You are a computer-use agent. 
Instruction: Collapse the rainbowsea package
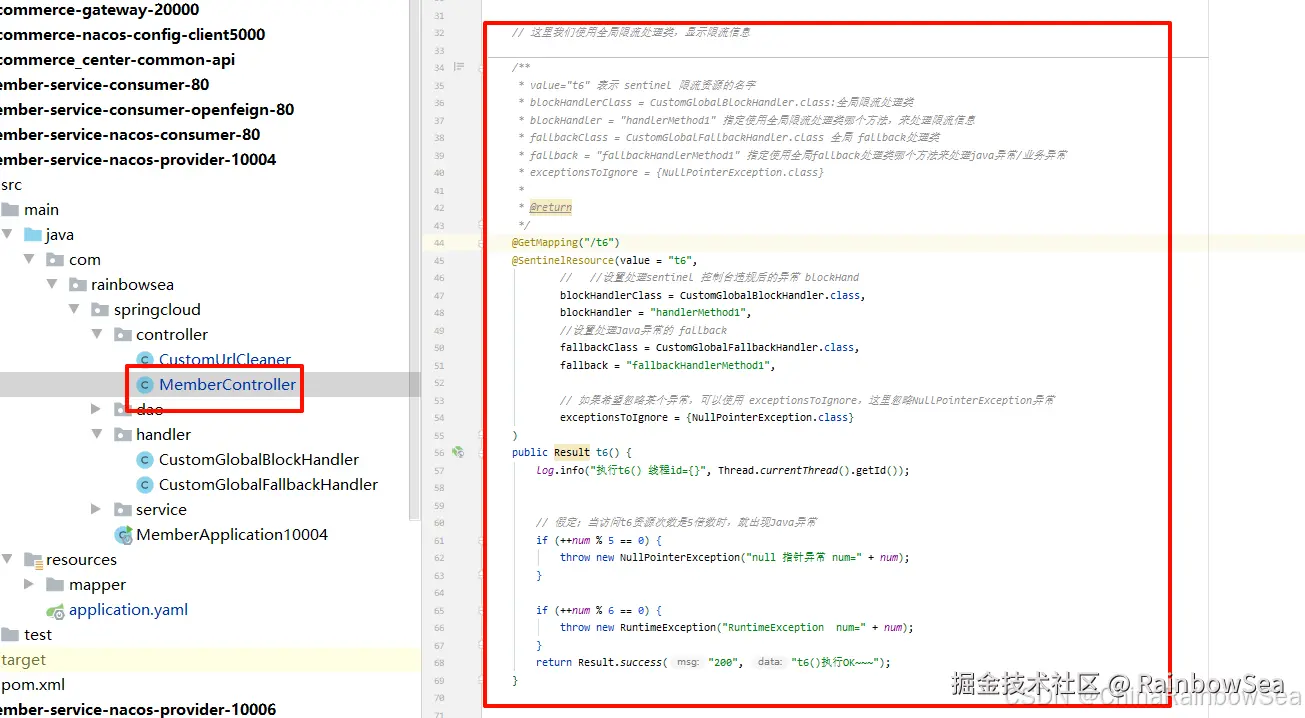click(x=51, y=285)
